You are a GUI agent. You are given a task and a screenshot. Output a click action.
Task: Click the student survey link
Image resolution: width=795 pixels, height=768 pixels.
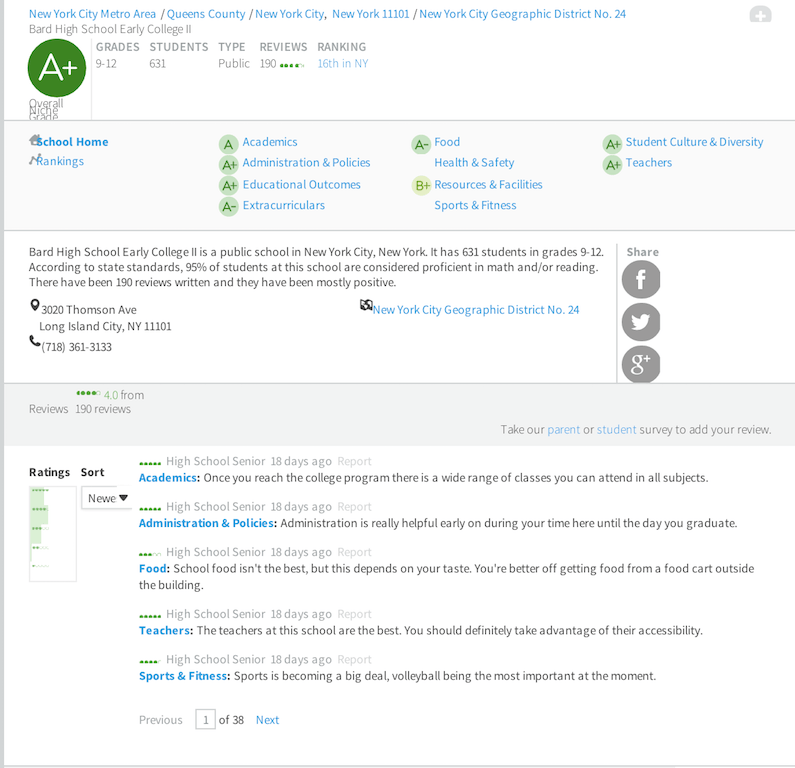pyautogui.click(x=616, y=429)
